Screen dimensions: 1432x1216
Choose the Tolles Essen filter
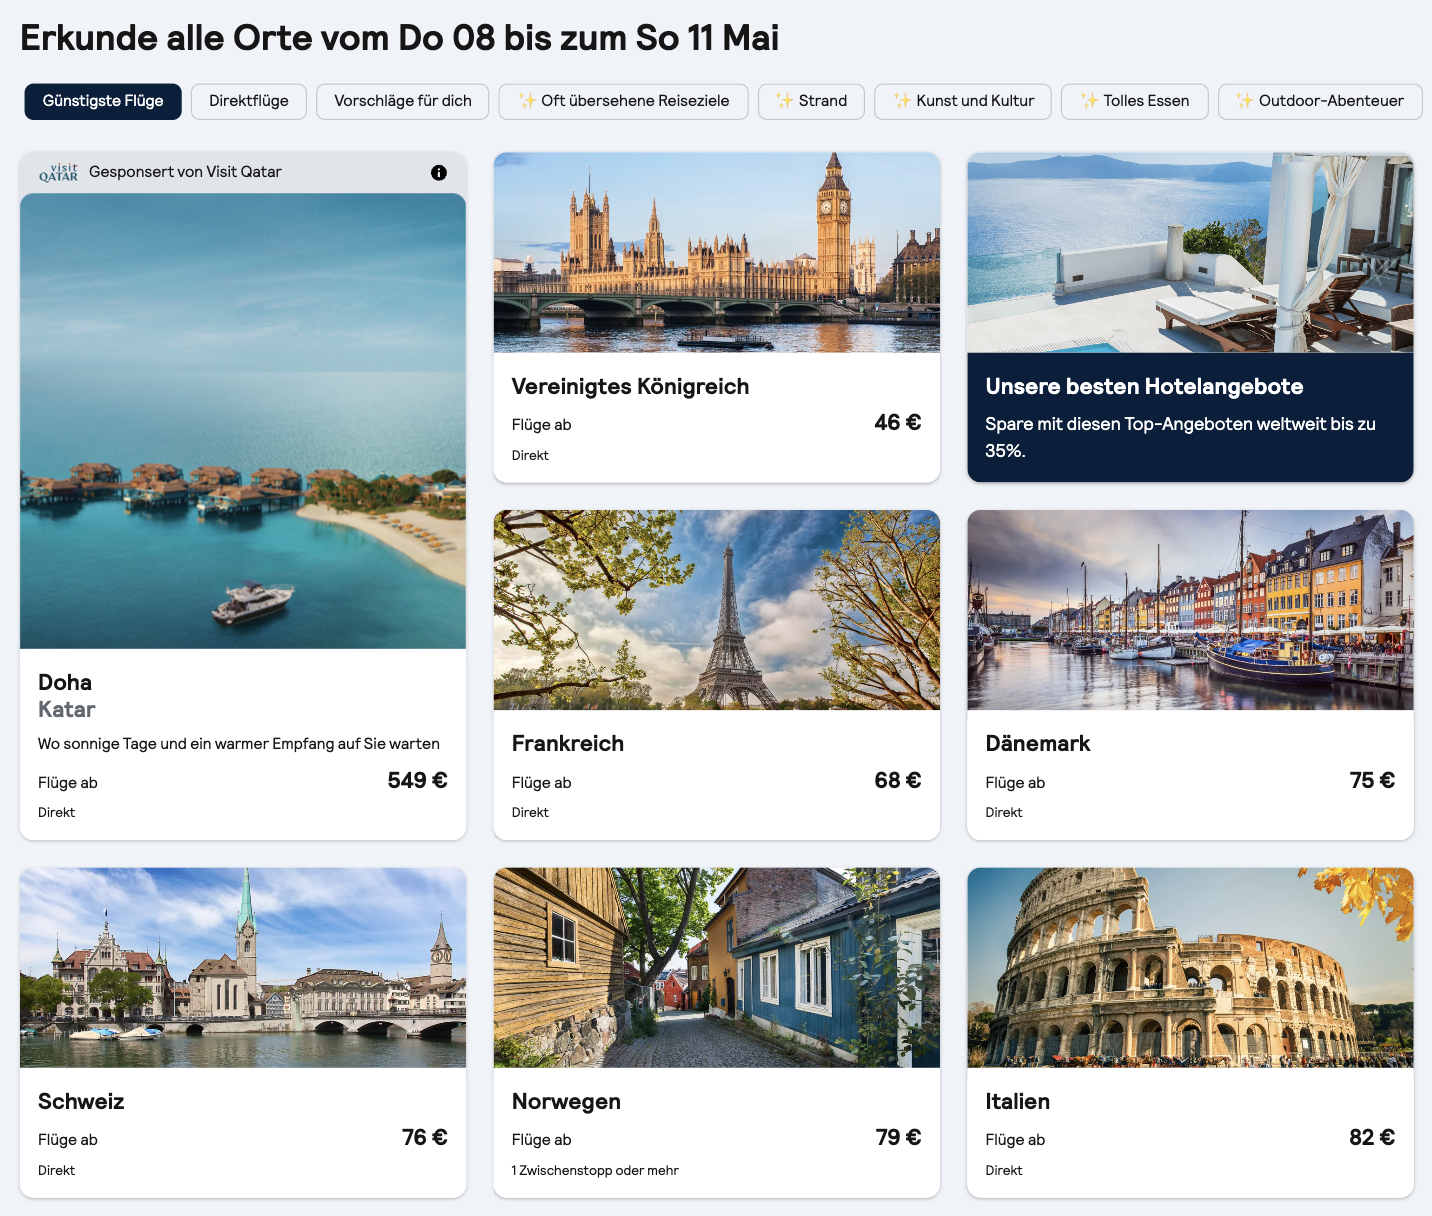(x=1135, y=101)
